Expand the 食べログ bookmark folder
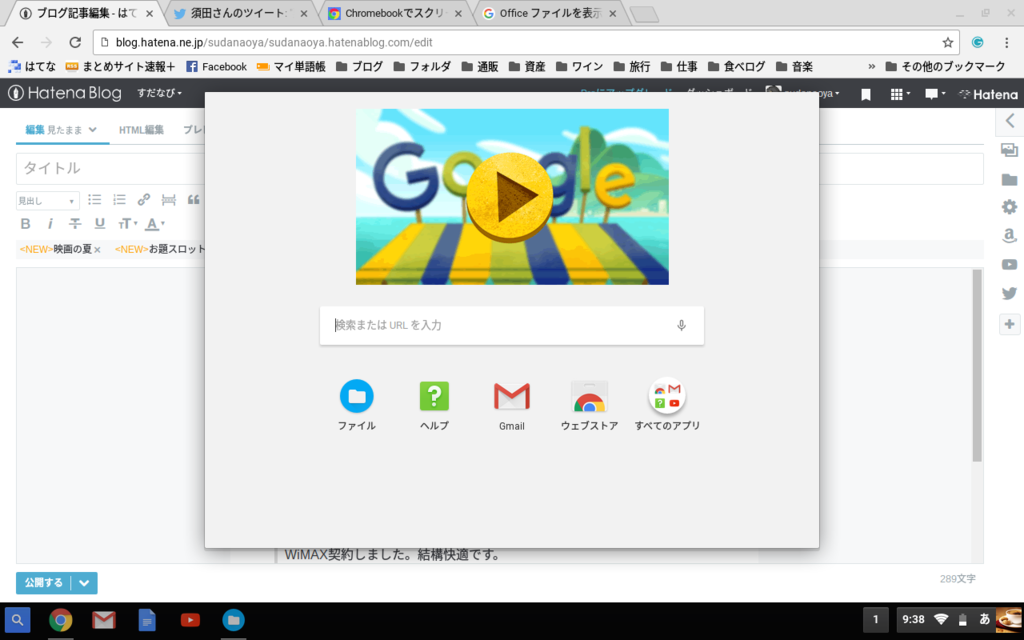 tap(737, 67)
